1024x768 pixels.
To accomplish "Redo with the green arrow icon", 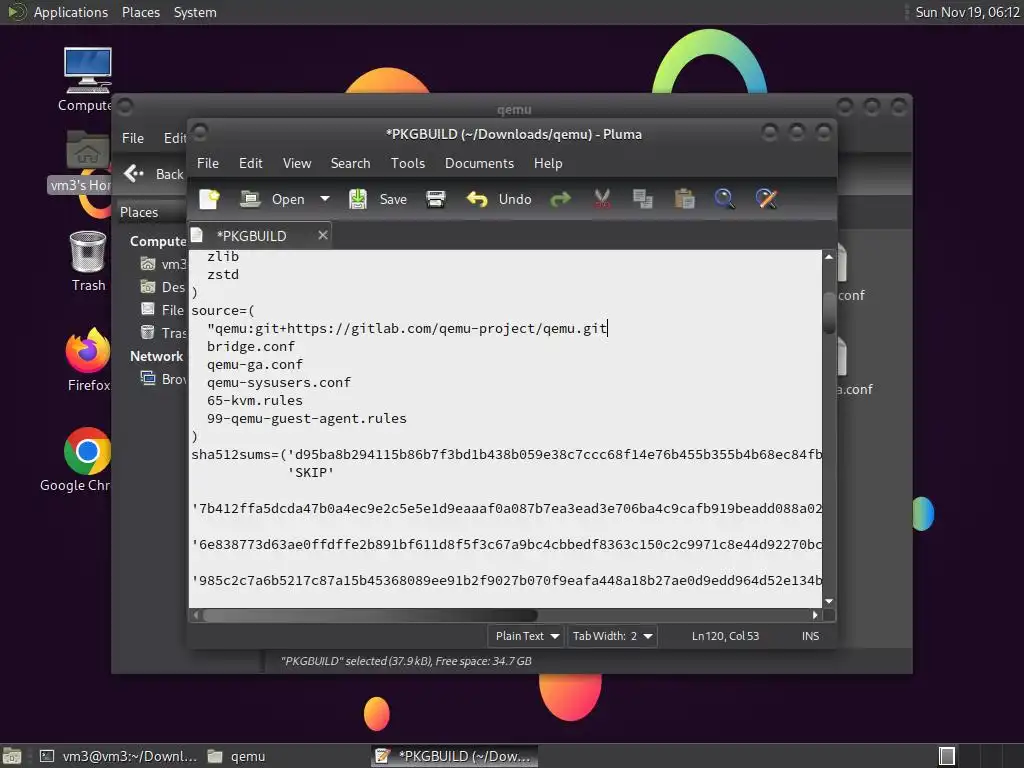I will [x=560, y=199].
